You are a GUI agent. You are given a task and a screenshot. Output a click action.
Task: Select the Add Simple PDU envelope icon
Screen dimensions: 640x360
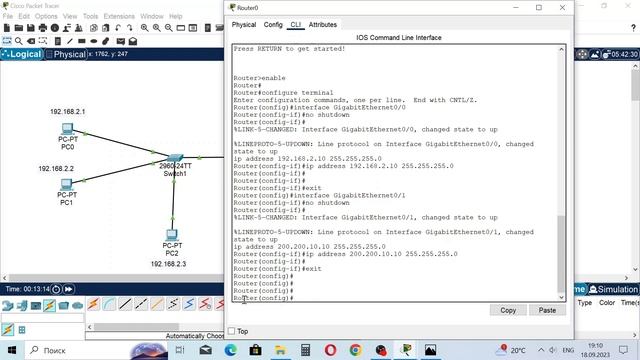[x=120, y=41]
